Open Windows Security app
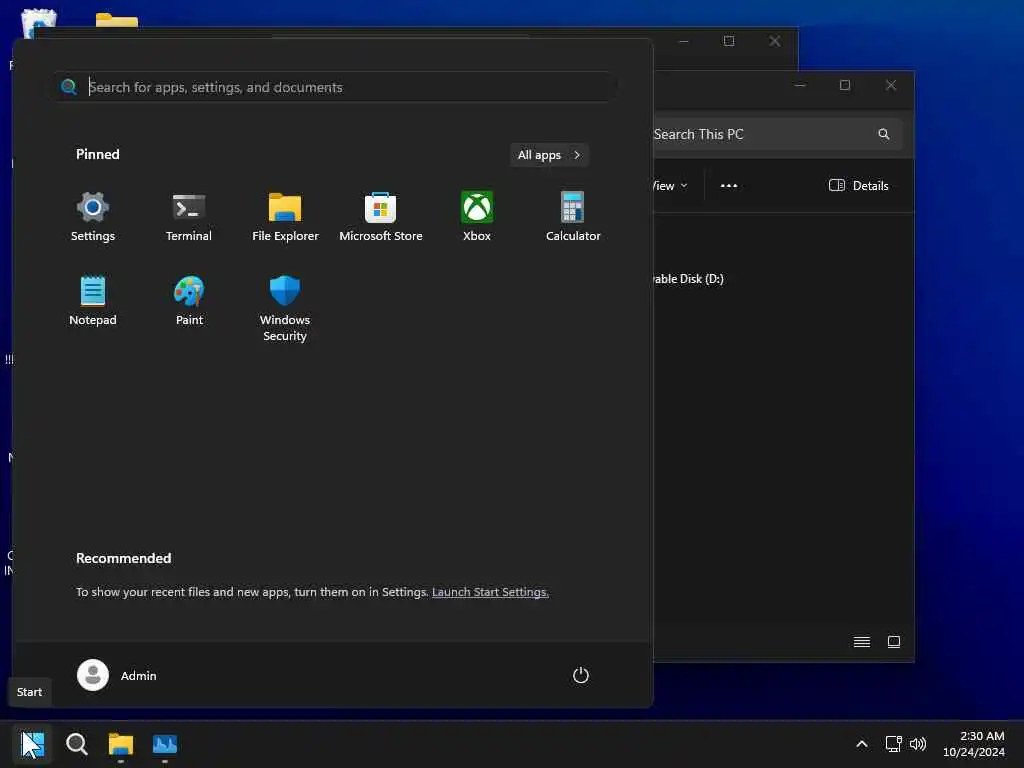Viewport: 1024px width, 768px height. tap(285, 308)
